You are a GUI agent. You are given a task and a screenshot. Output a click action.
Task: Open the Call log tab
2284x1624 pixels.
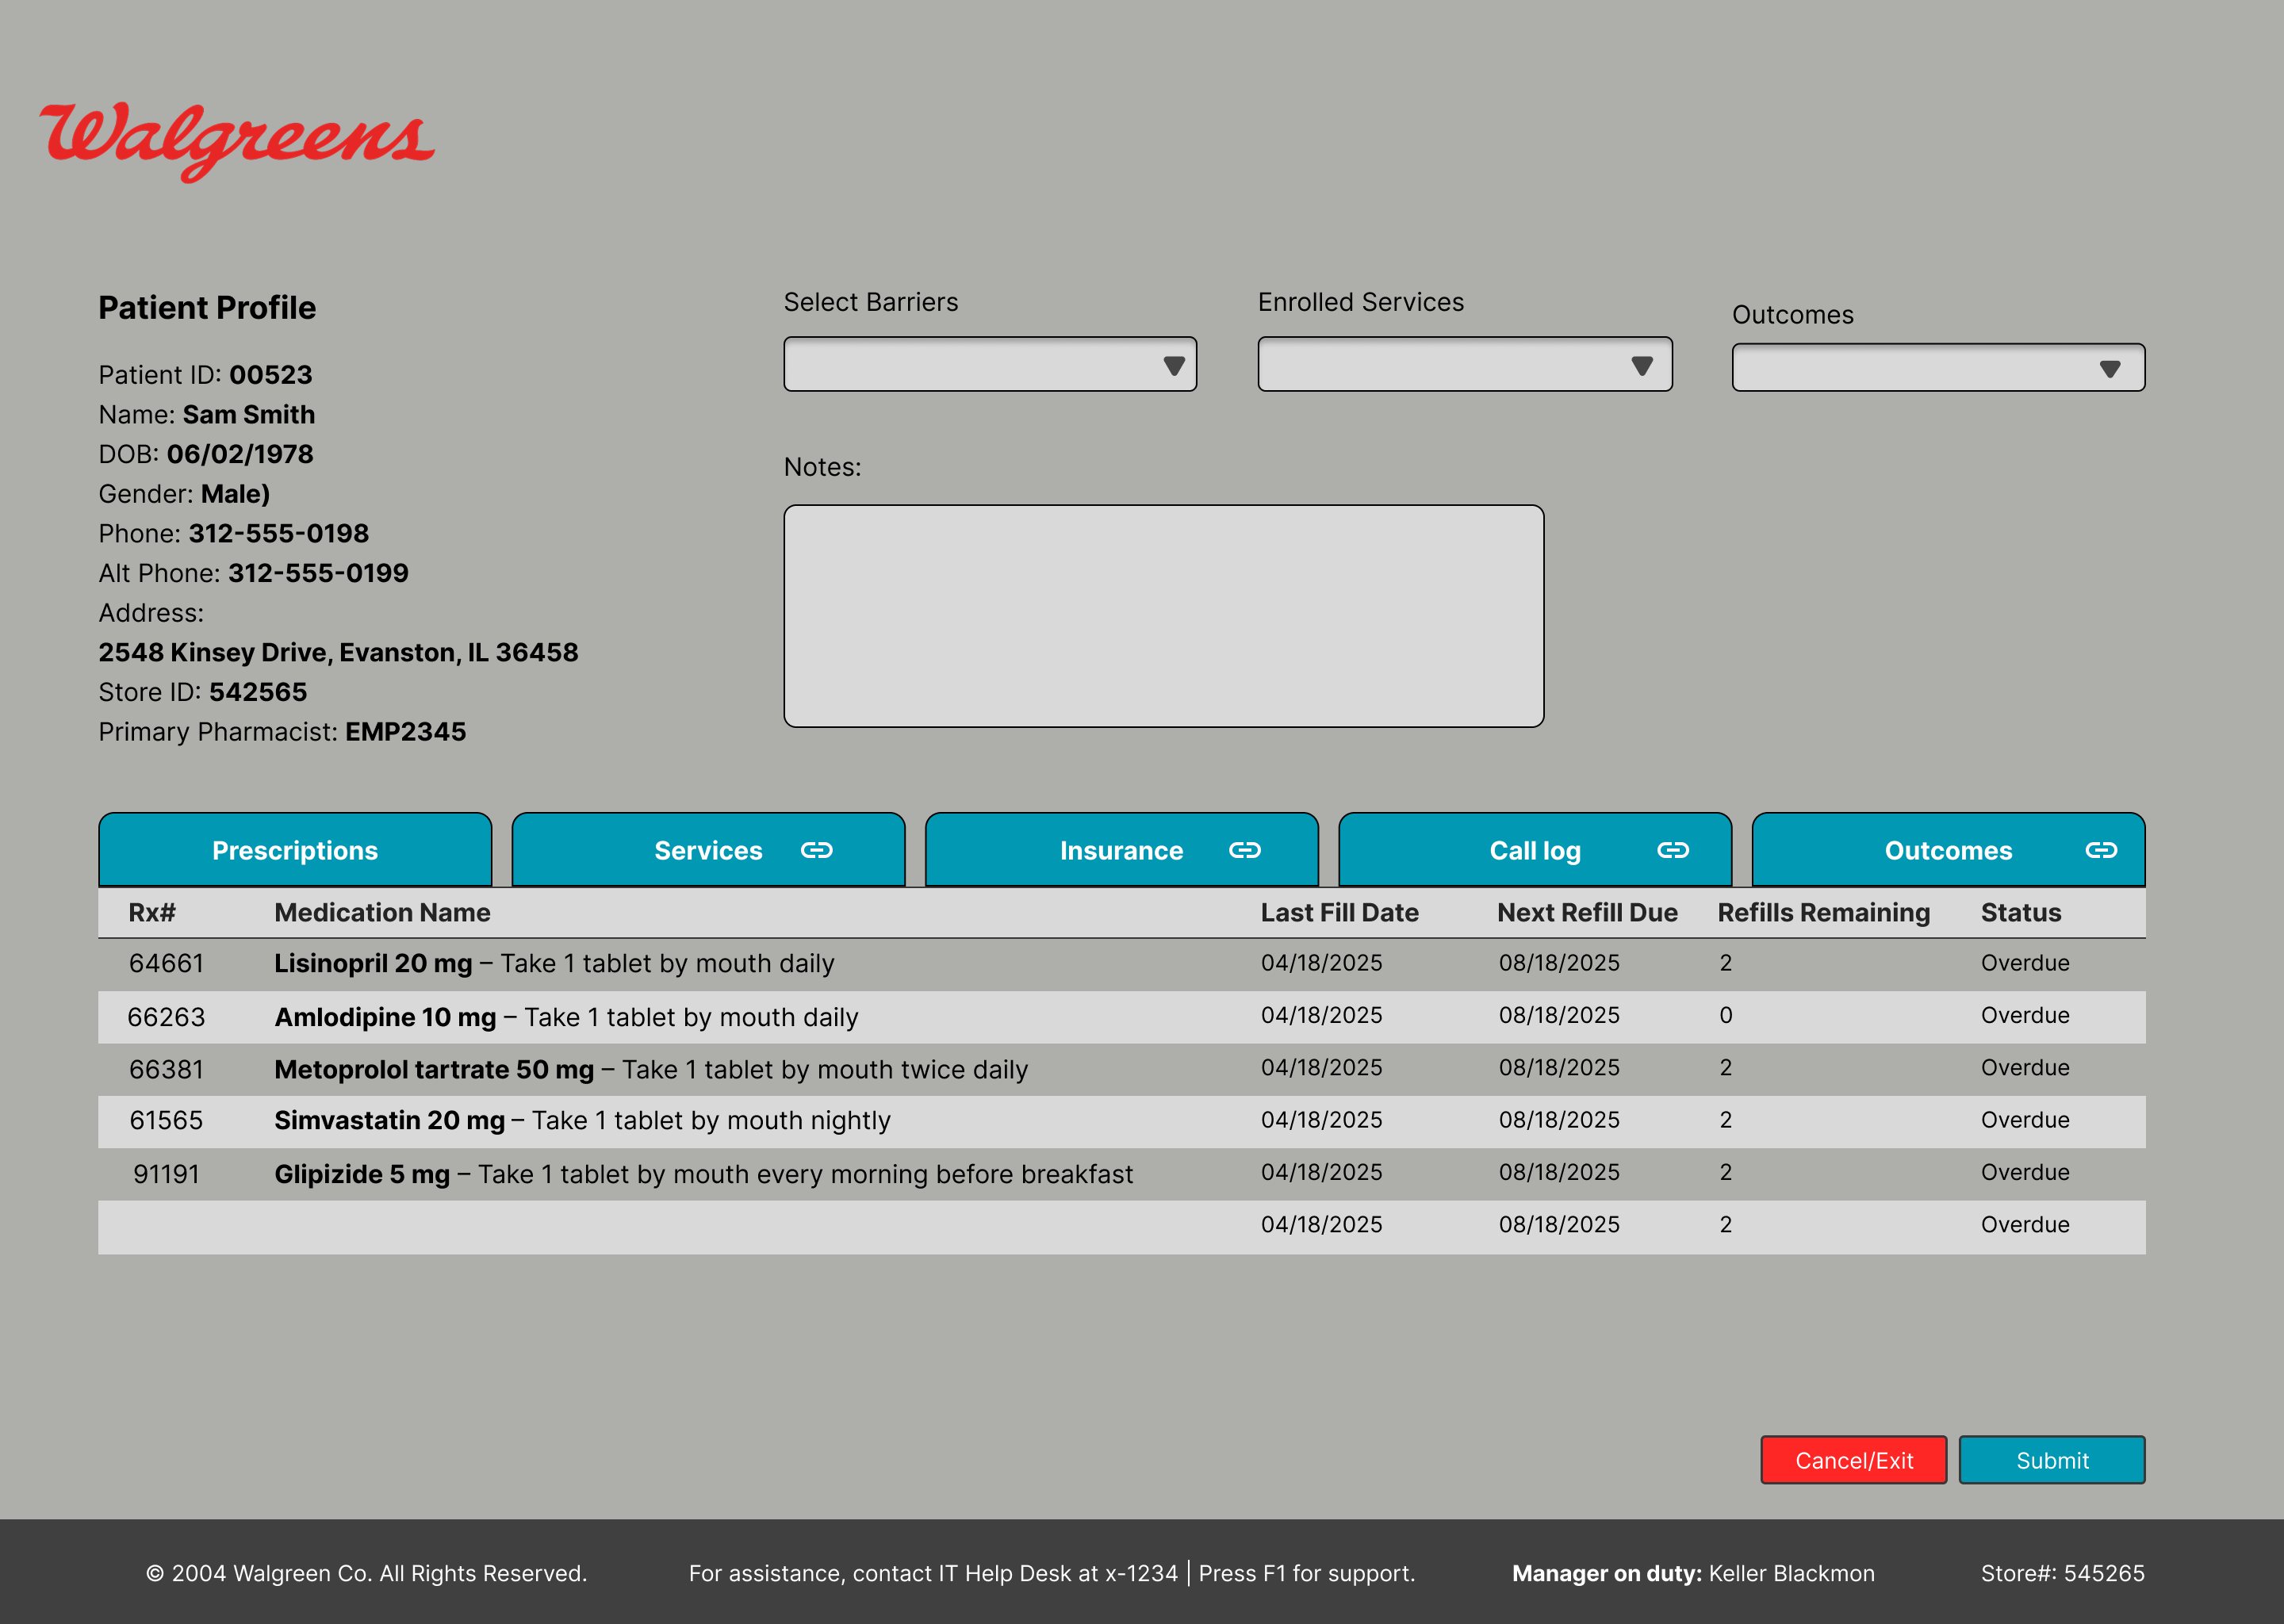(x=1535, y=851)
